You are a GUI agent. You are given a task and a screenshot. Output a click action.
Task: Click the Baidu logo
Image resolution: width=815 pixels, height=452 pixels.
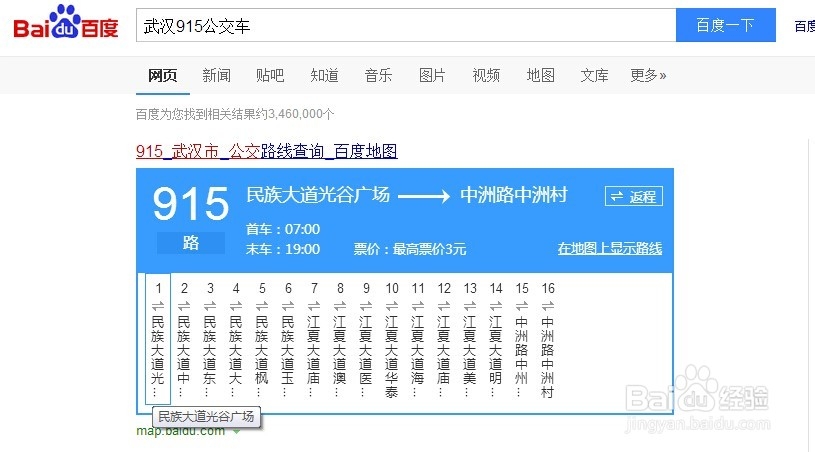66,22
